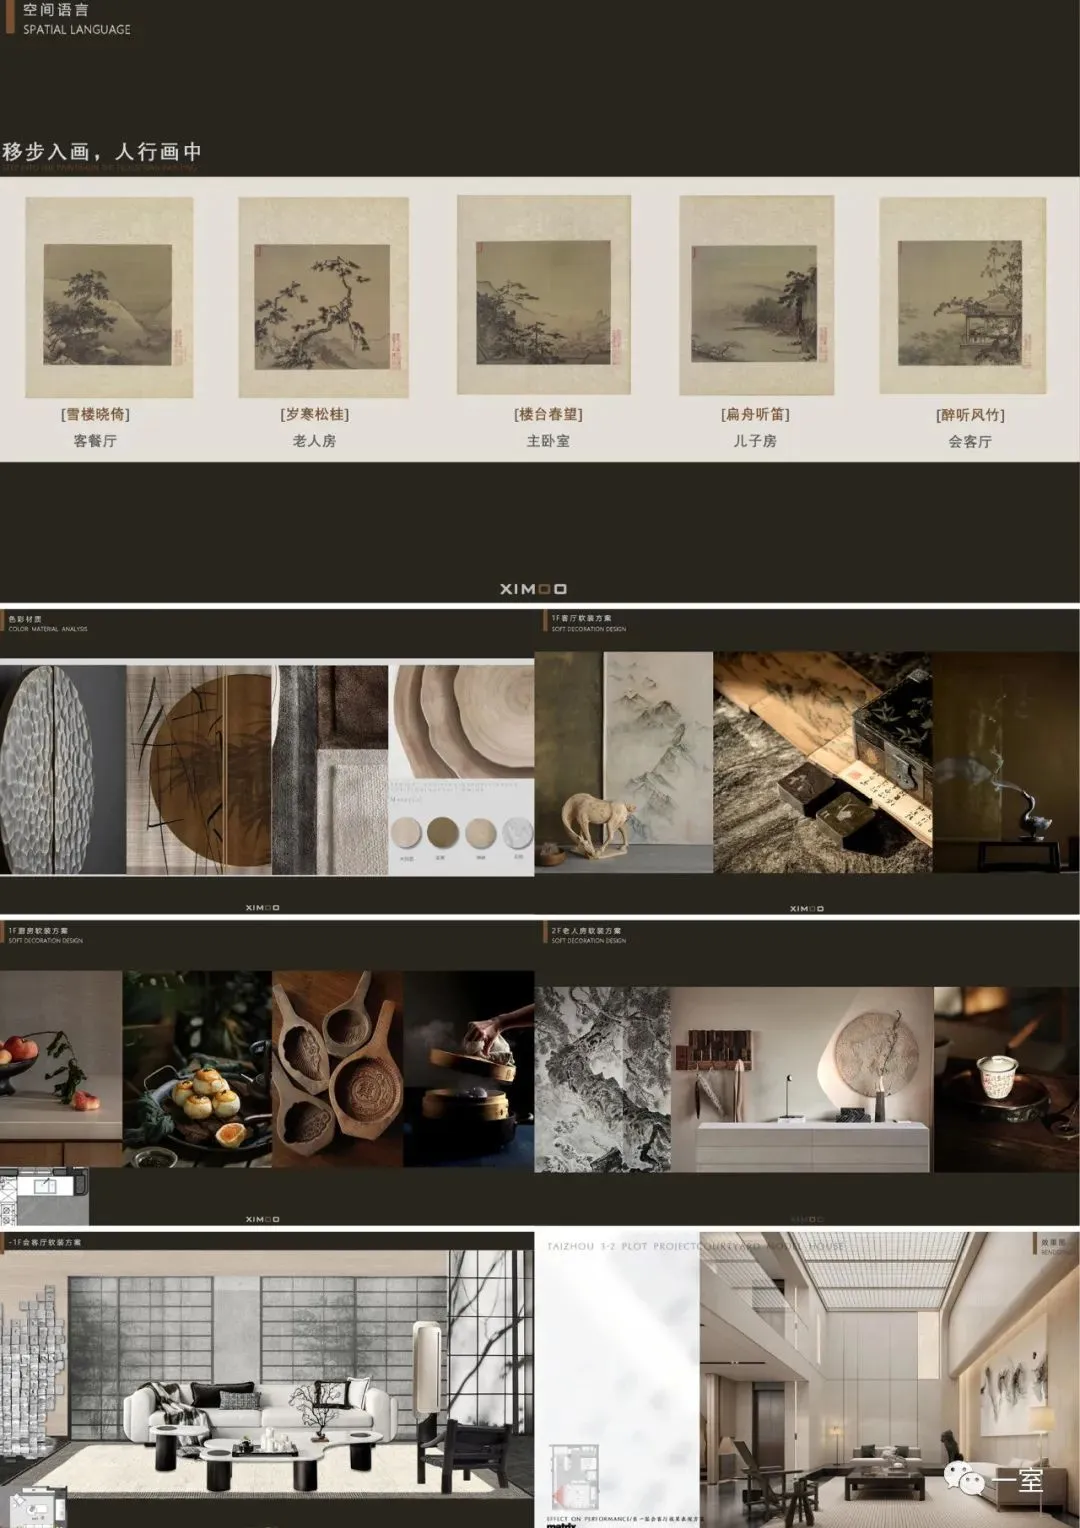Open the peaches in bowl image
1080x1528 pixels.
click(61, 1068)
